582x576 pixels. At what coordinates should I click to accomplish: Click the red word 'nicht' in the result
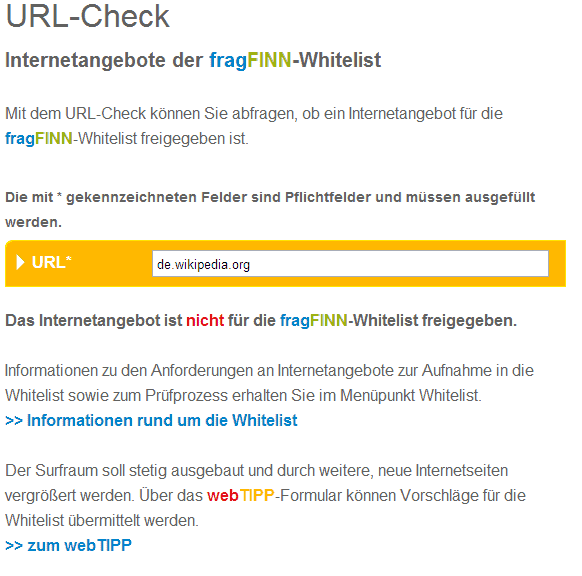tap(205, 320)
